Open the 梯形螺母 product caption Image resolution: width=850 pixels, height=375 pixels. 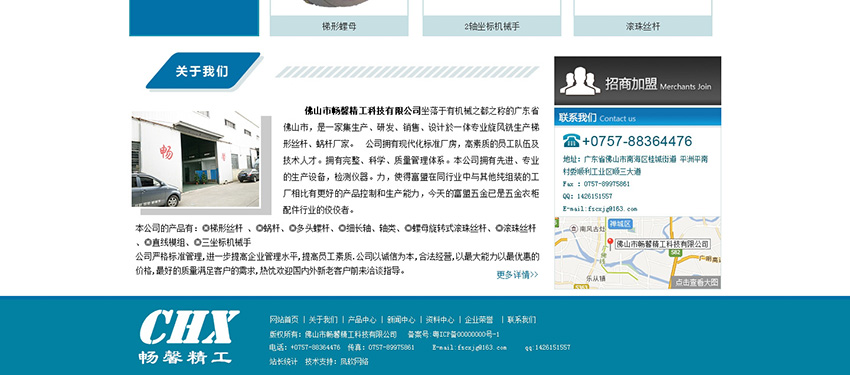tap(339, 26)
